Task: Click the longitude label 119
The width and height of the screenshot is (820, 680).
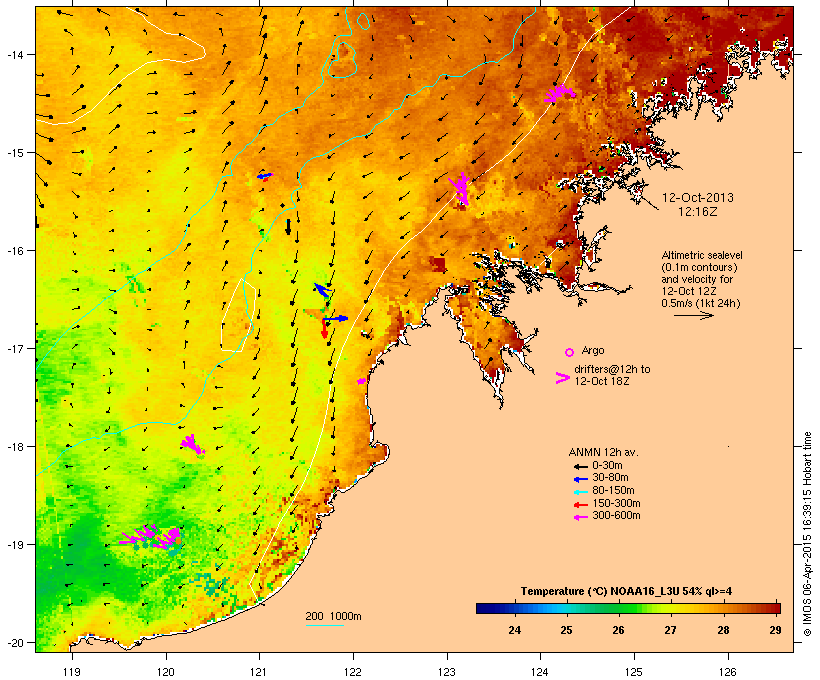Action: pos(72,672)
